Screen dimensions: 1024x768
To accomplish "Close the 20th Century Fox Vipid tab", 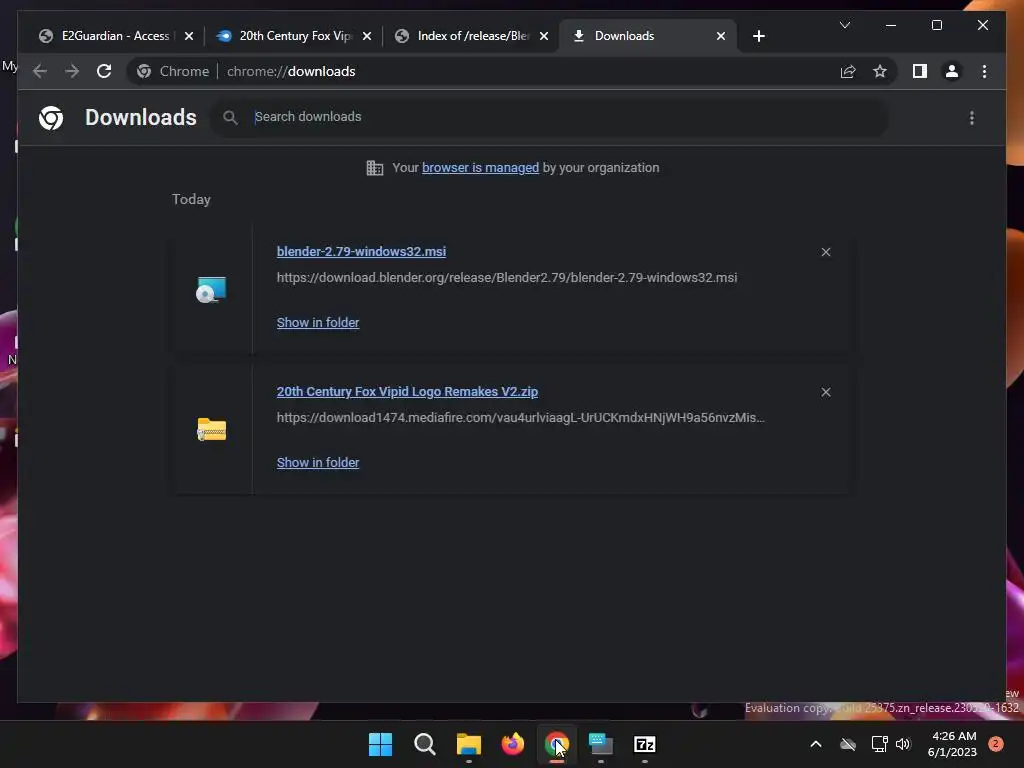I will coord(366,36).
